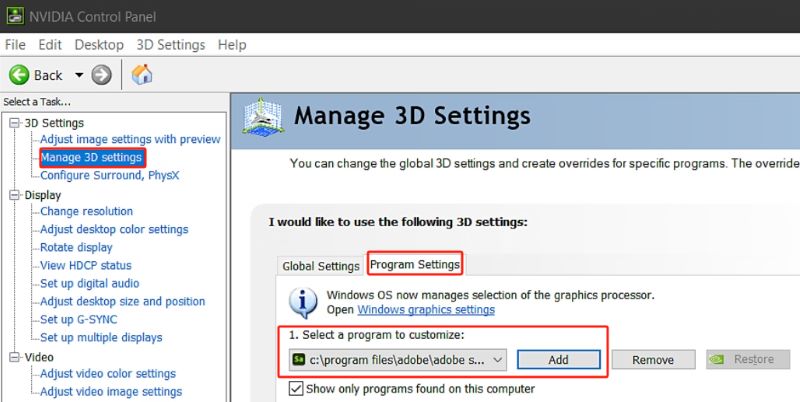Click the Add button
Image resolution: width=800 pixels, height=402 pixels.
(x=559, y=360)
